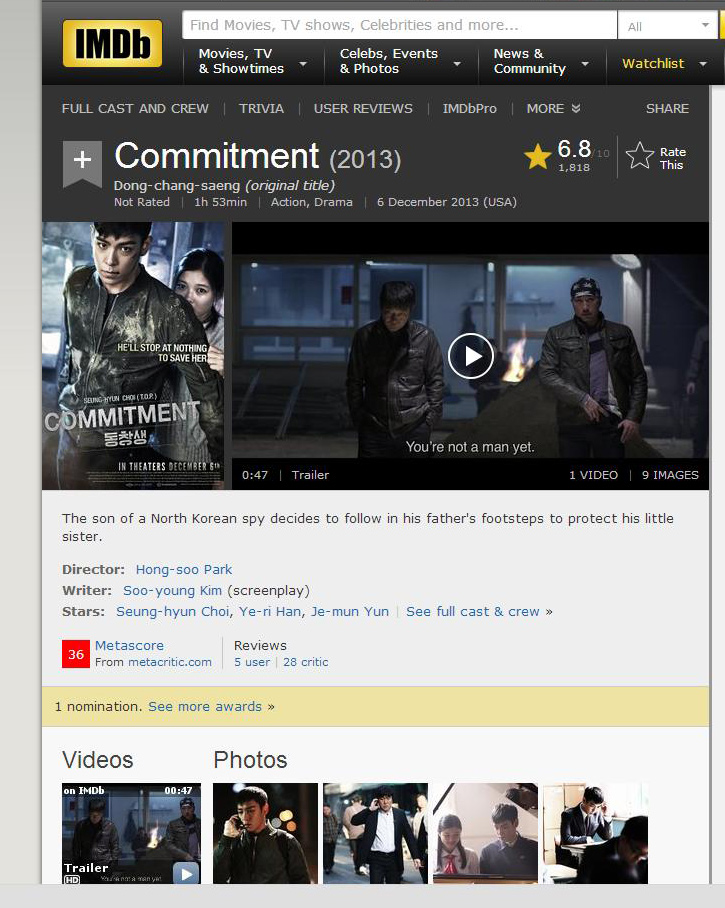Visit the metacritic.com link

[170, 662]
